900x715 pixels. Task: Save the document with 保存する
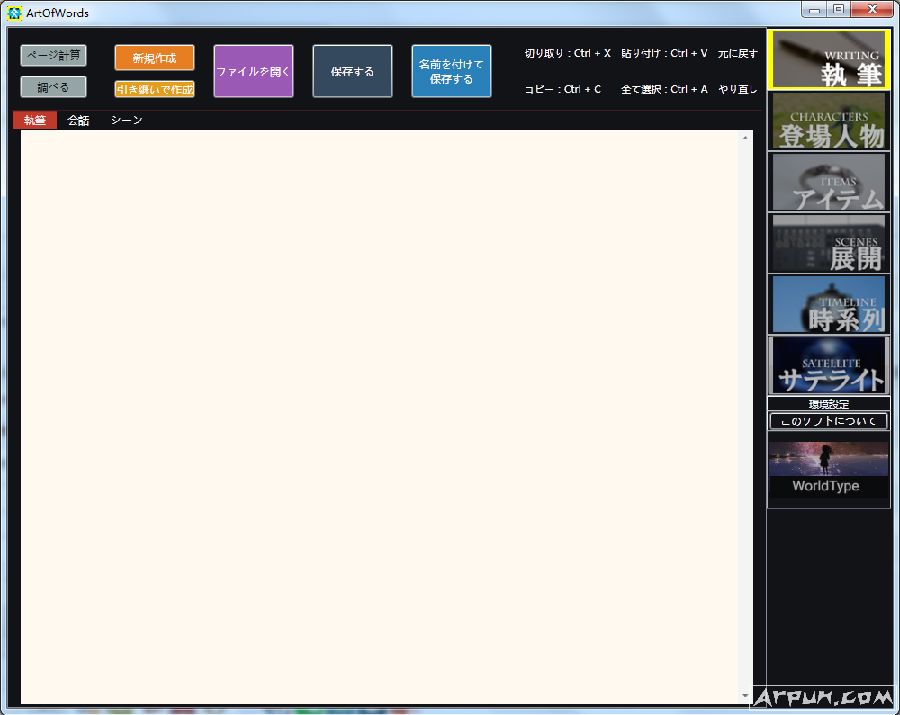click(352, 71)
